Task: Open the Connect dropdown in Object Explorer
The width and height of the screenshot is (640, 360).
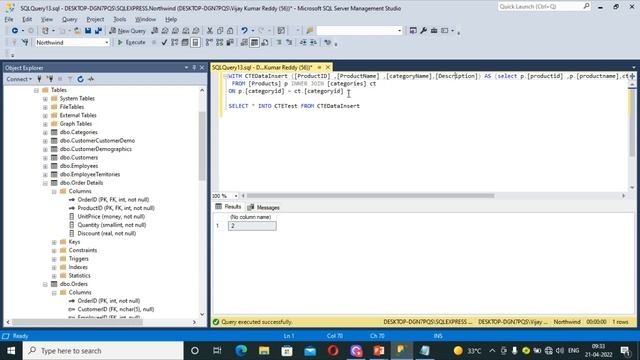Action: [19, 79]
